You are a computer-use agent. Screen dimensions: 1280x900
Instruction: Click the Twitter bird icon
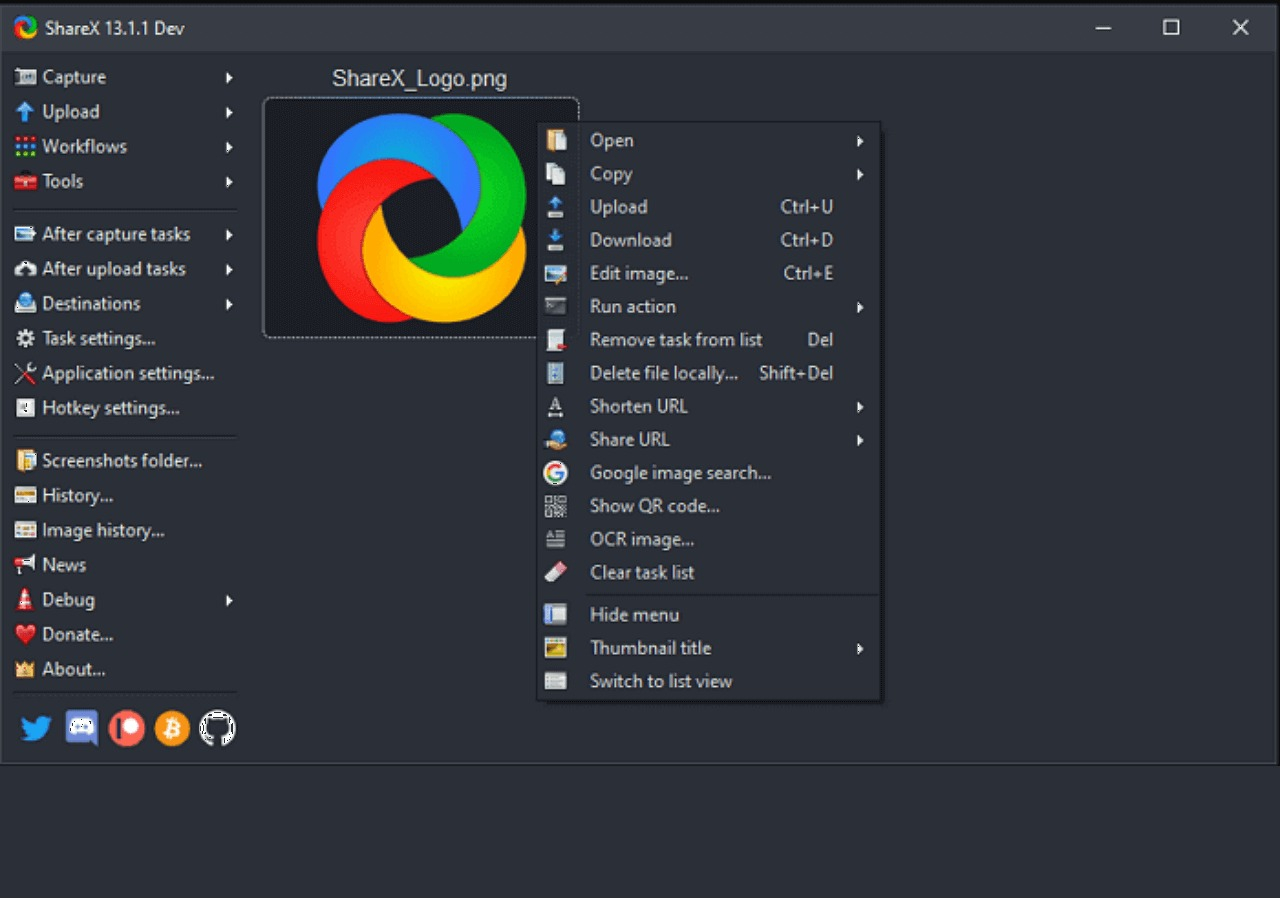[36, 728]
